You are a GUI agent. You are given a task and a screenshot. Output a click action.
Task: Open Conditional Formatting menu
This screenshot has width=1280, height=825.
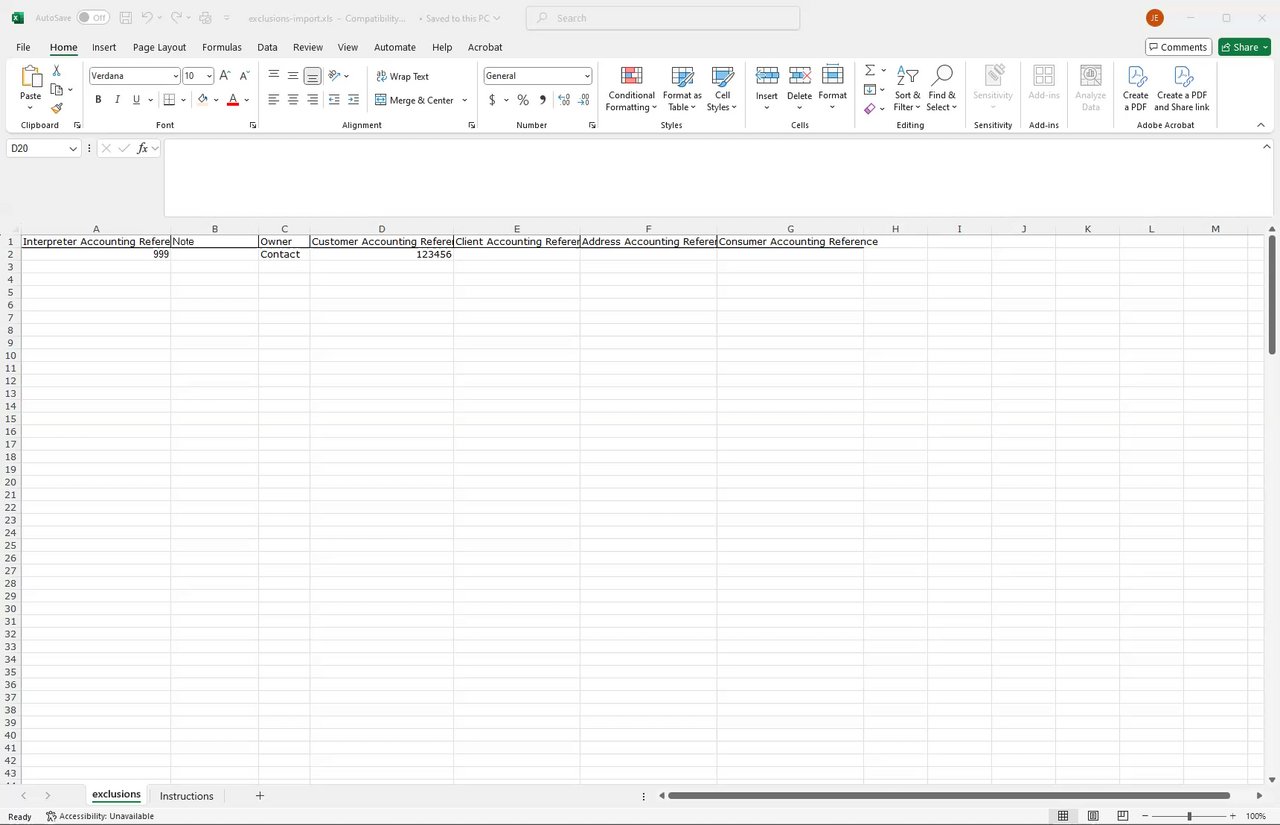[x=631, y=90]
